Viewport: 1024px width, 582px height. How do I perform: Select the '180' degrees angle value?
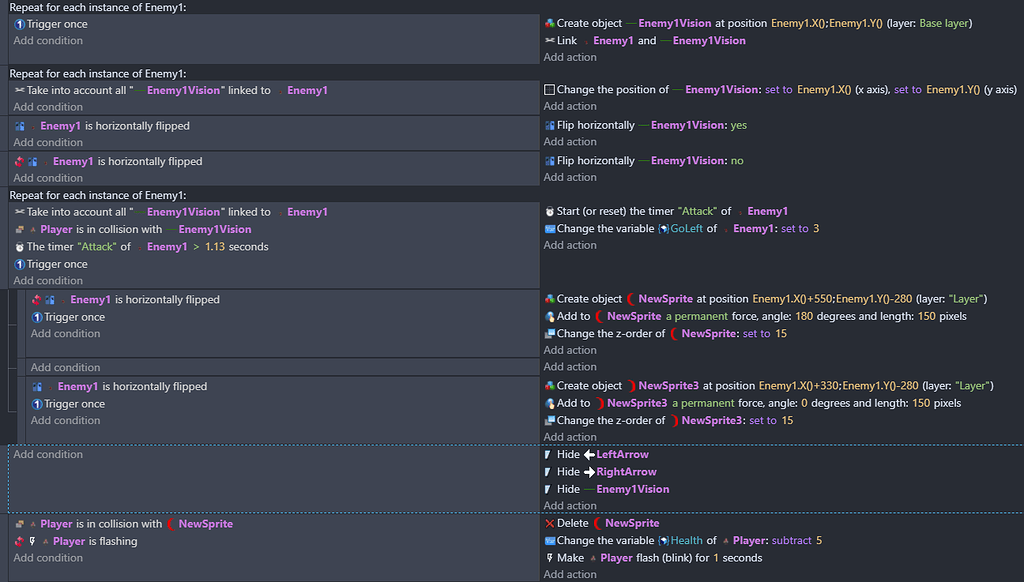click(804, 316)
